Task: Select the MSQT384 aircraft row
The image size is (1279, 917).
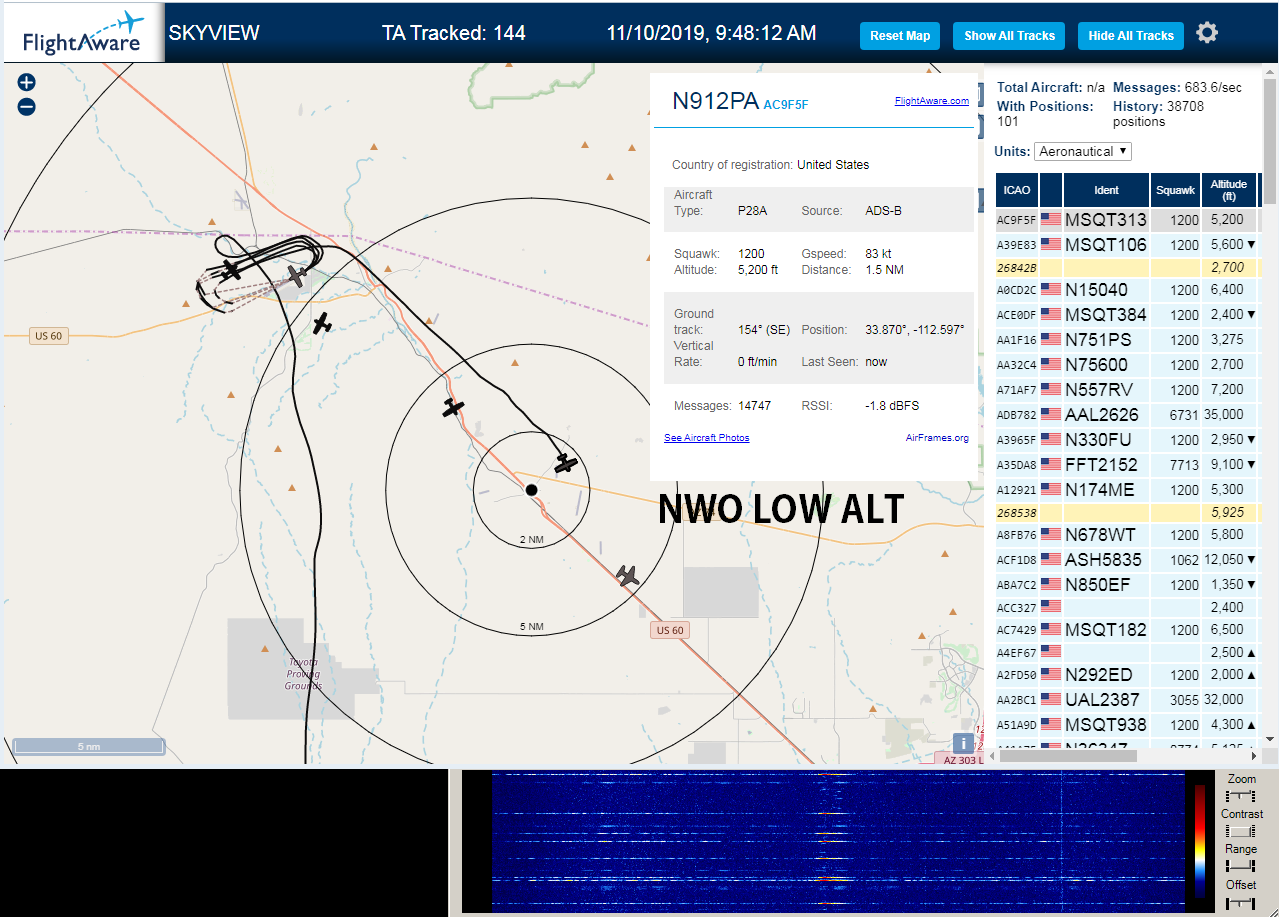Action: tap(1128, 314)
